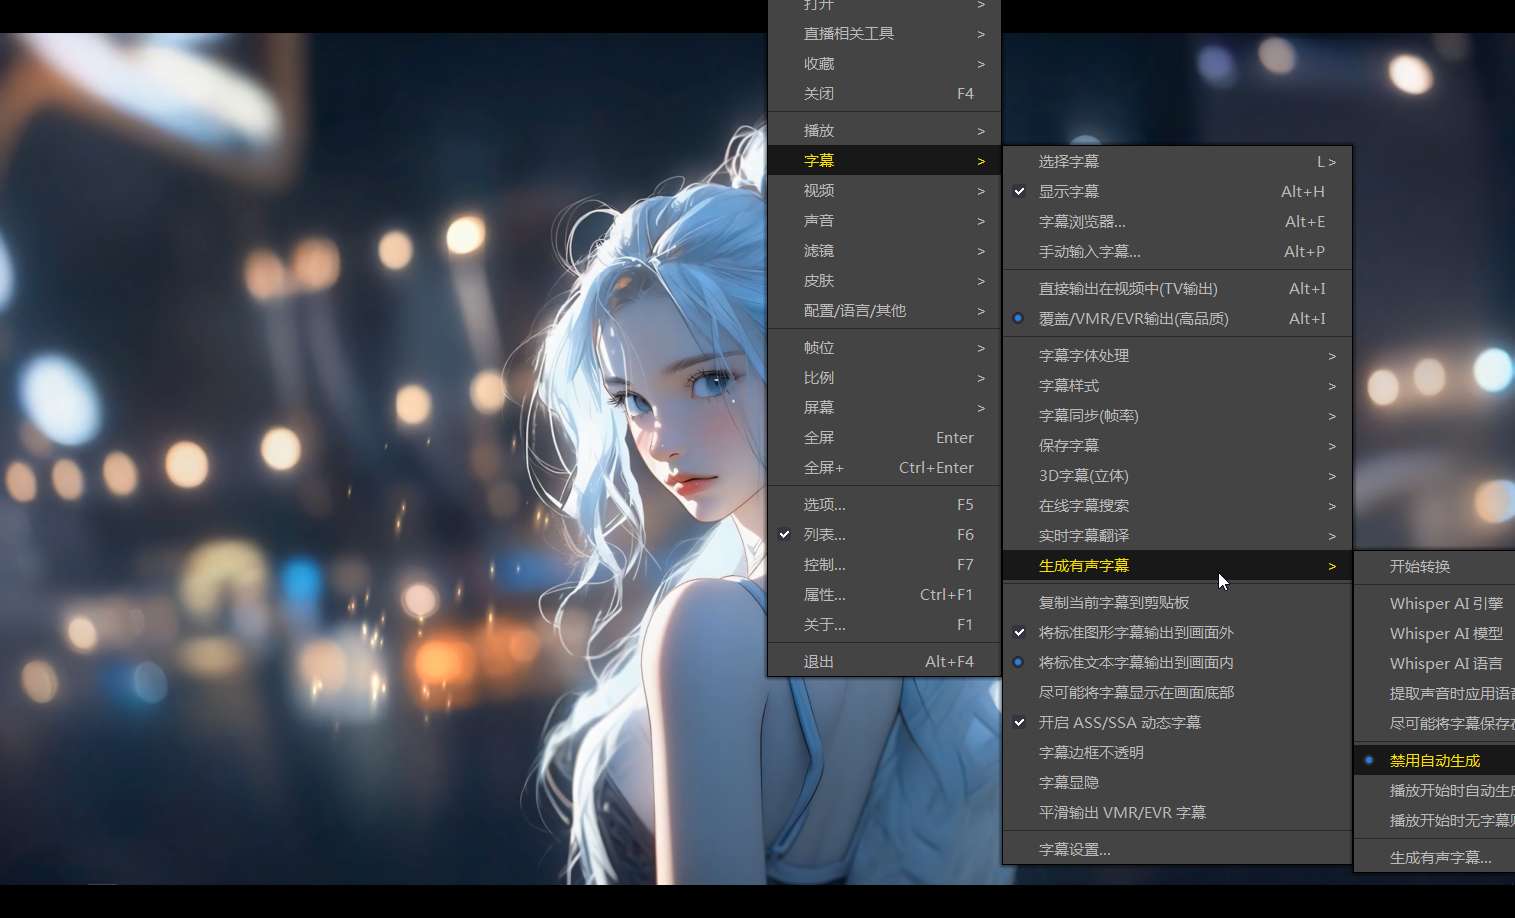
Task: Open the 比例 submenu
Action: pos(884,377)
